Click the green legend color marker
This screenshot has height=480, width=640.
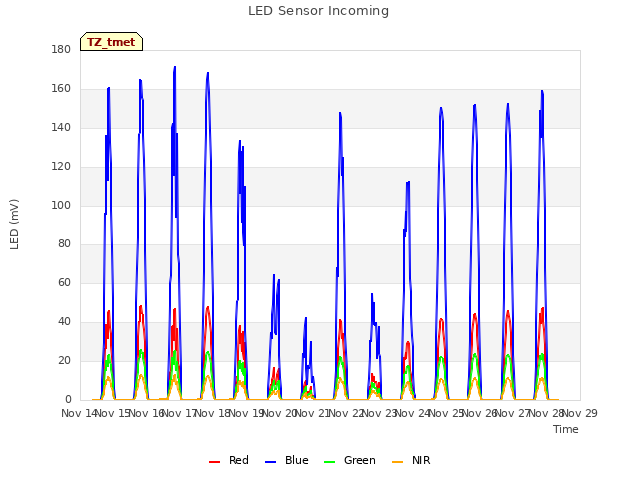(x=330, y=462)
